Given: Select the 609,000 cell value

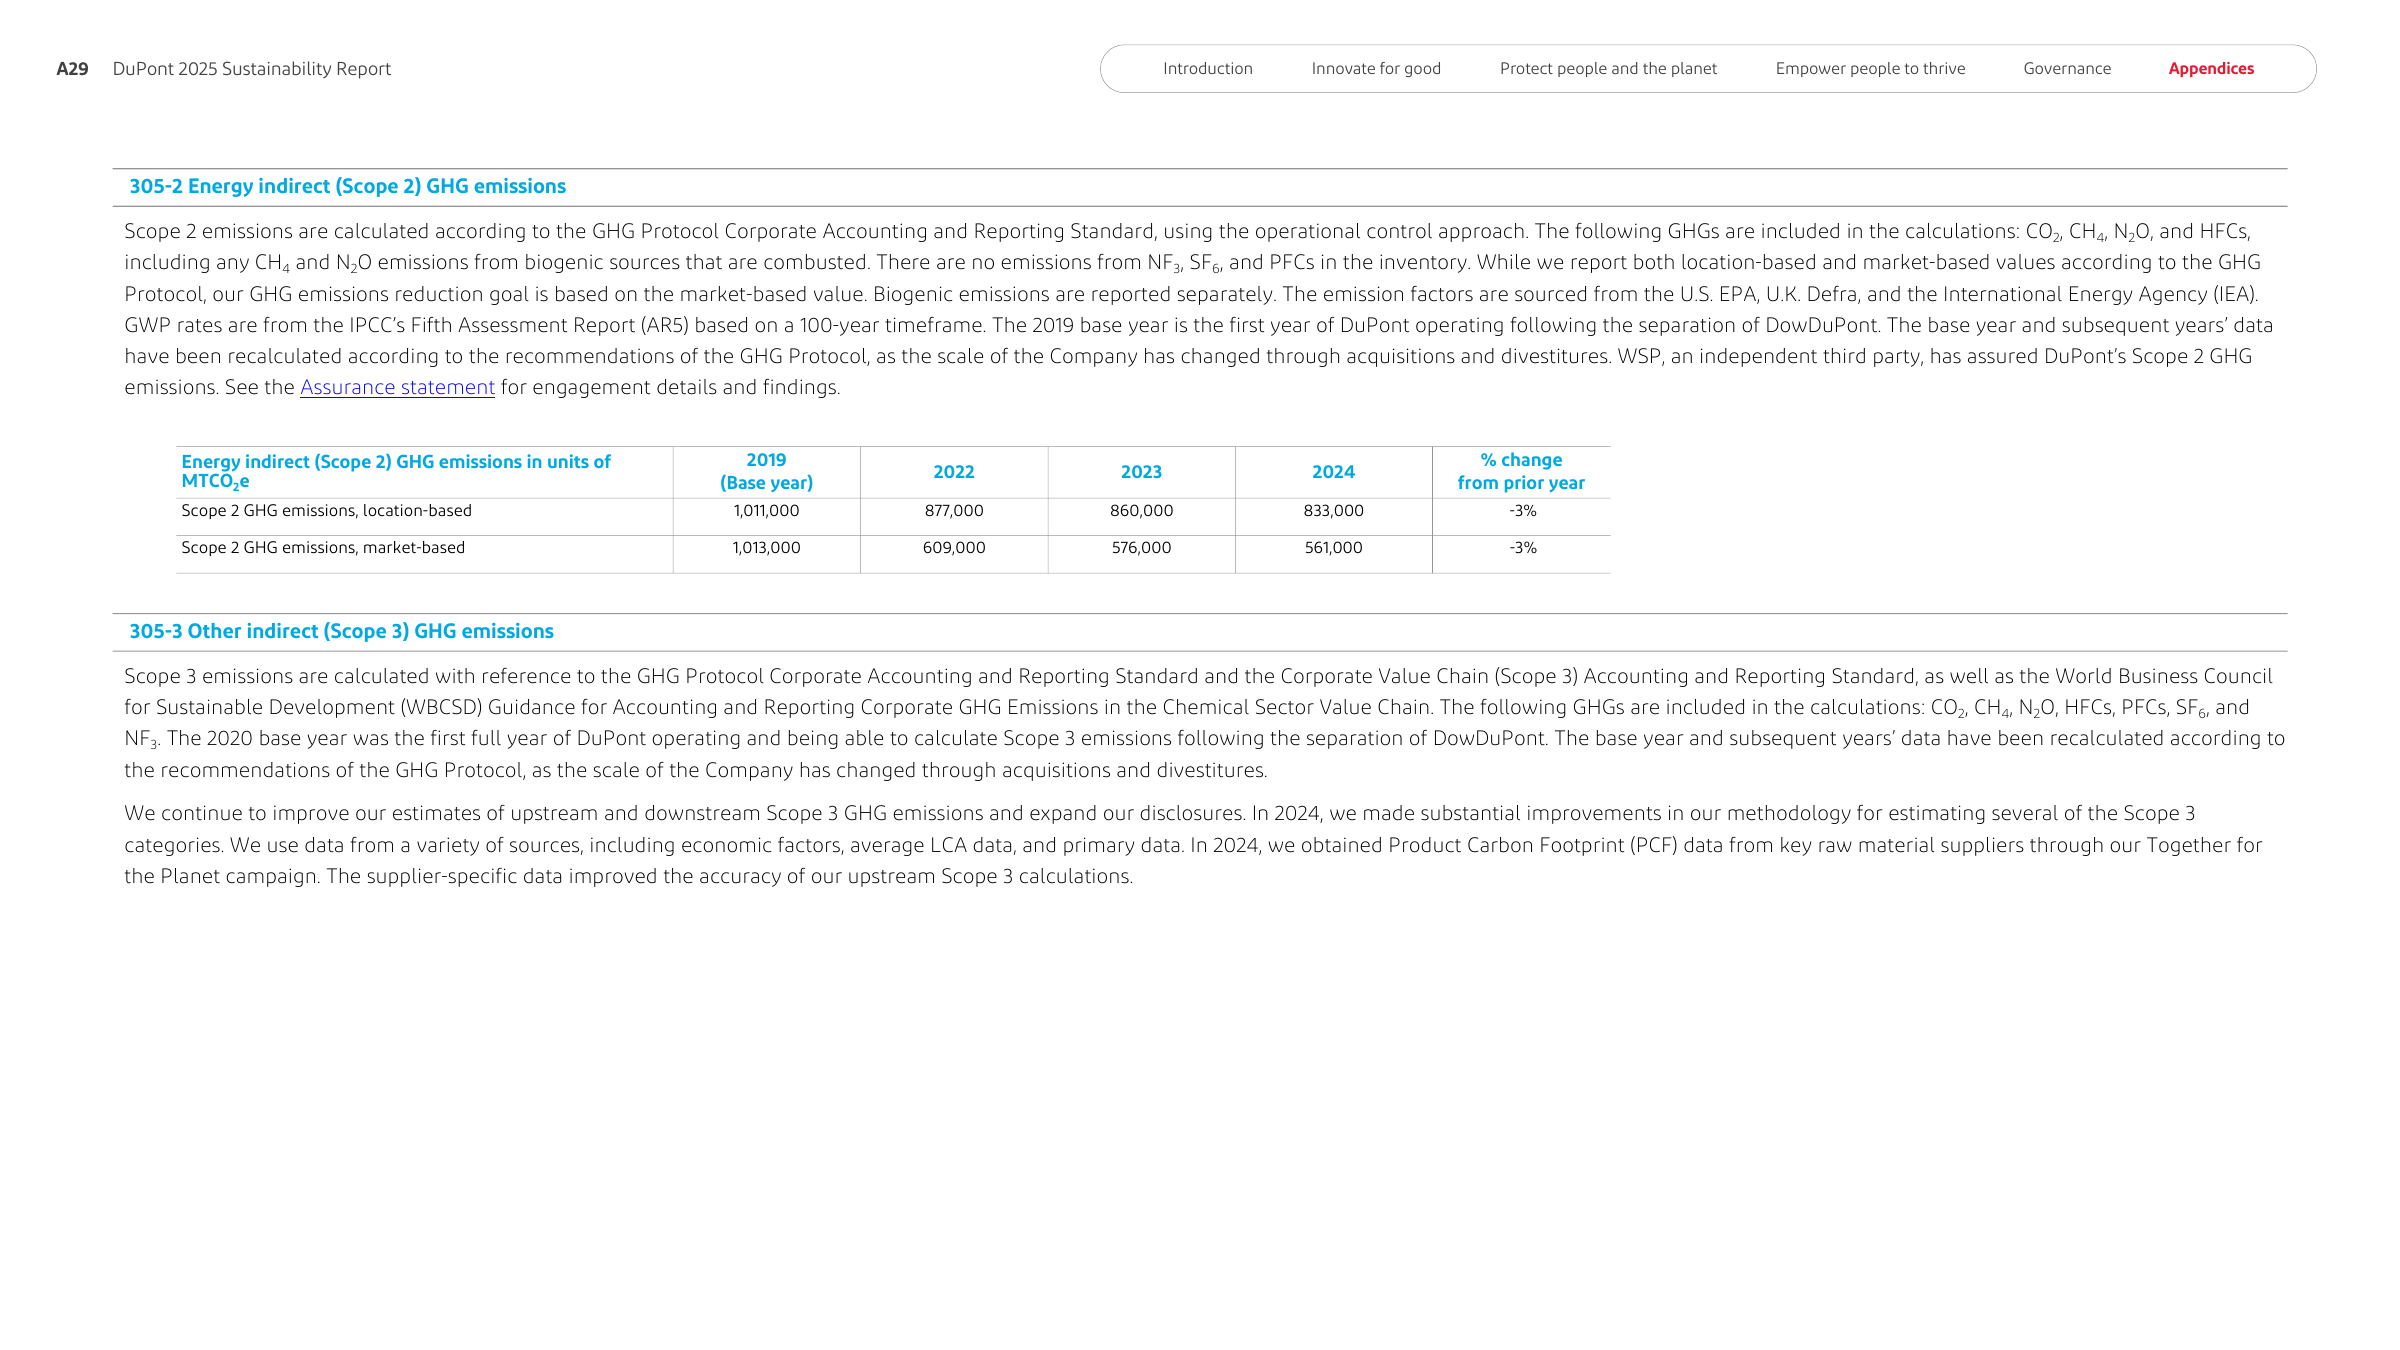Looking at the screenshot, I should click(954, 548).
